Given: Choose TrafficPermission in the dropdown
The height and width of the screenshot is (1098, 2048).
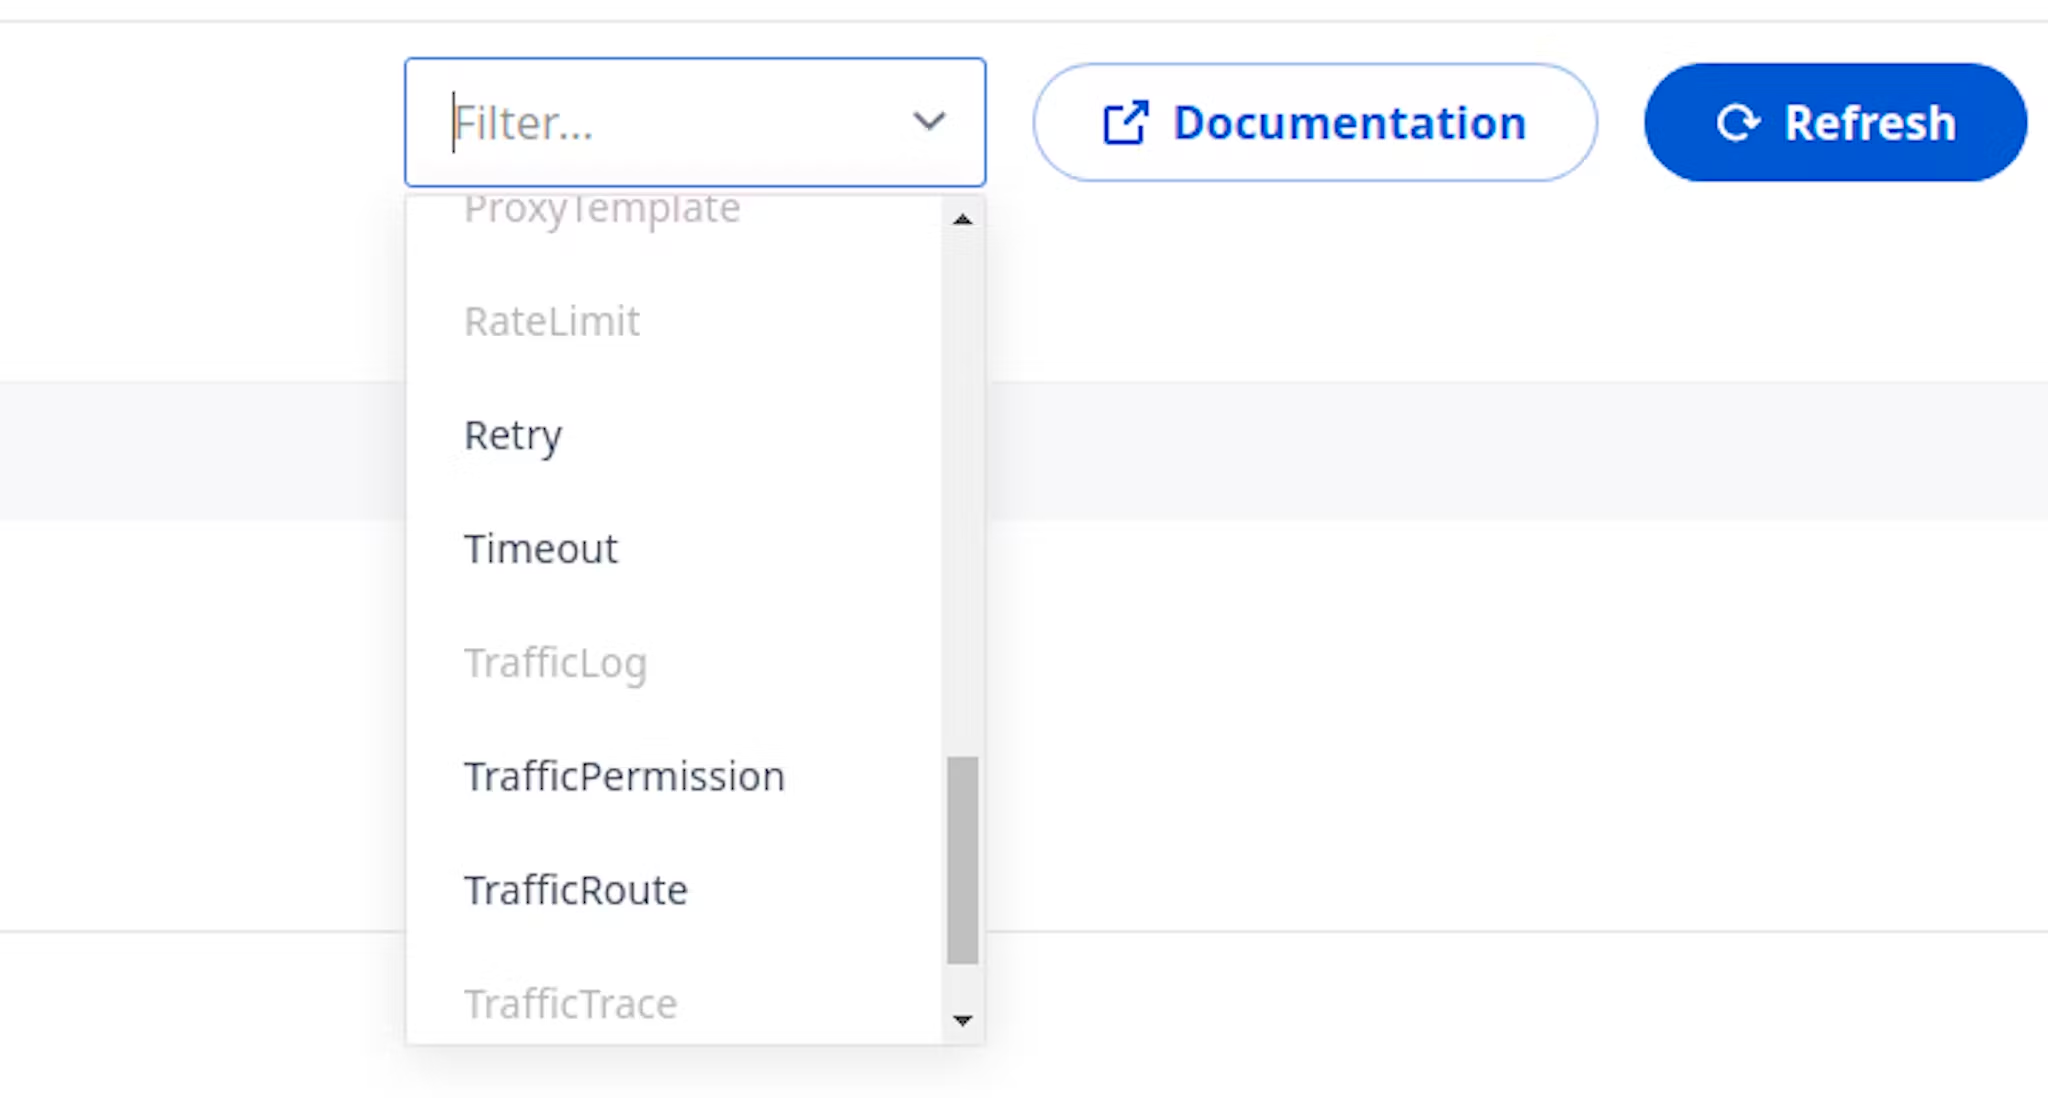Looking at the screenshot, I should [623, 776].
